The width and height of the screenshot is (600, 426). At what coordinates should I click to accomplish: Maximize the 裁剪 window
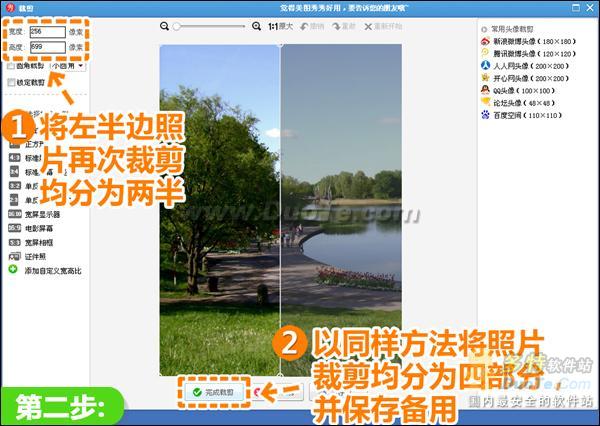tap(576, 7)
